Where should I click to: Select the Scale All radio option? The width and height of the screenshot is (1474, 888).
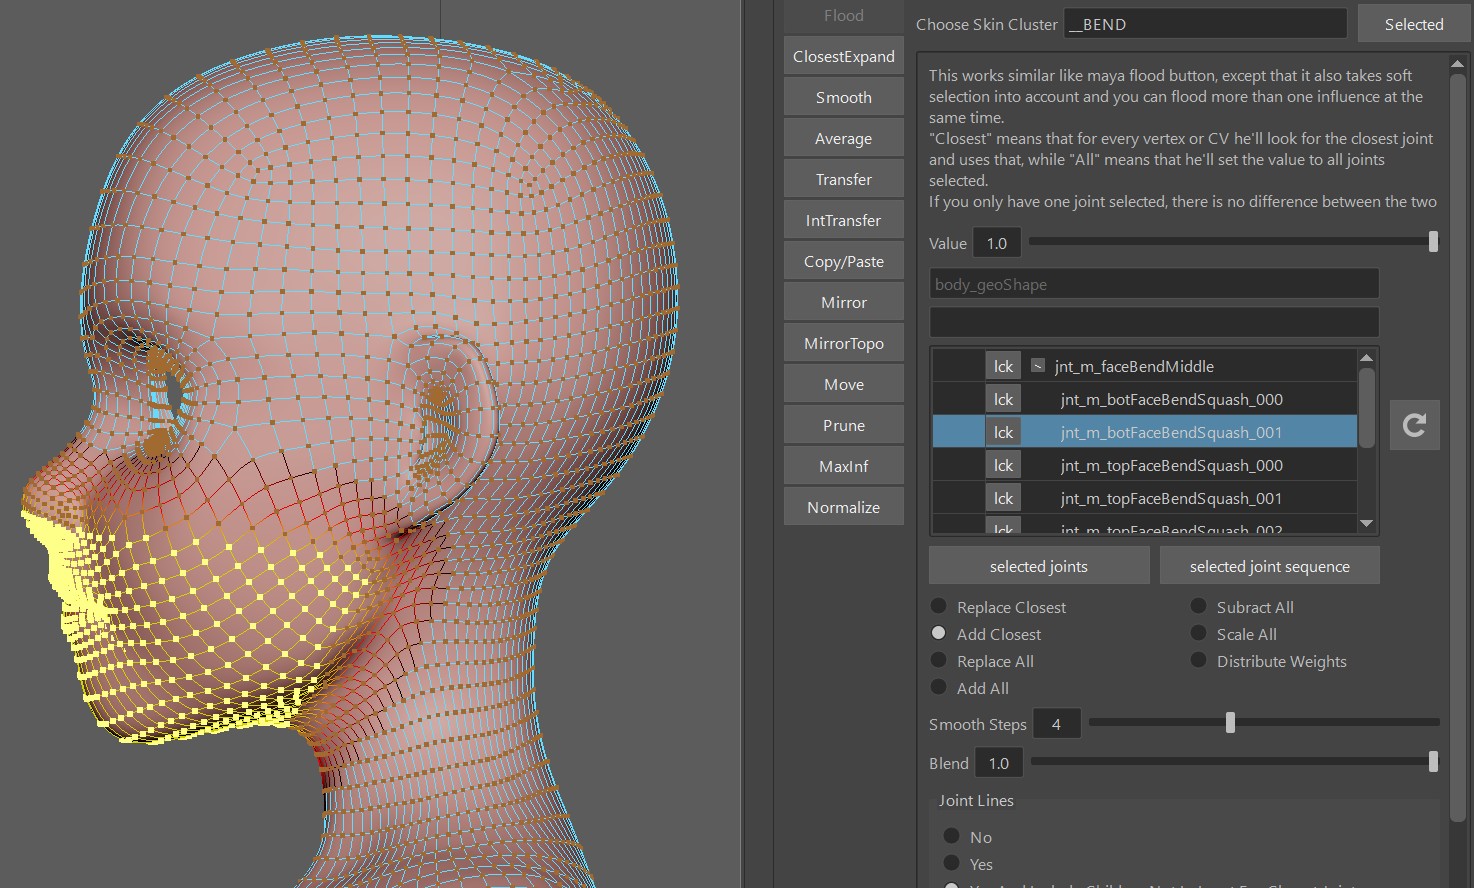coord(1198,633)
